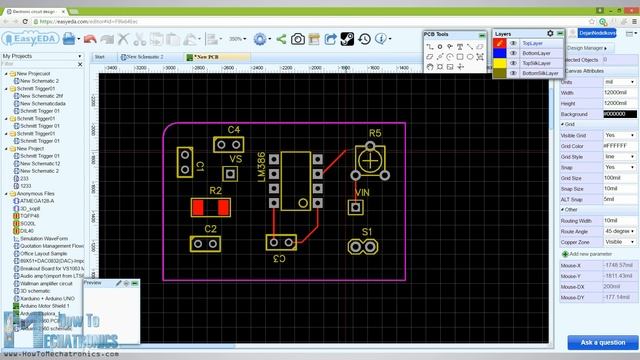Click the Delete X icon in toolbar
Screen dimensions: 640x360
[x=123, y=39]
